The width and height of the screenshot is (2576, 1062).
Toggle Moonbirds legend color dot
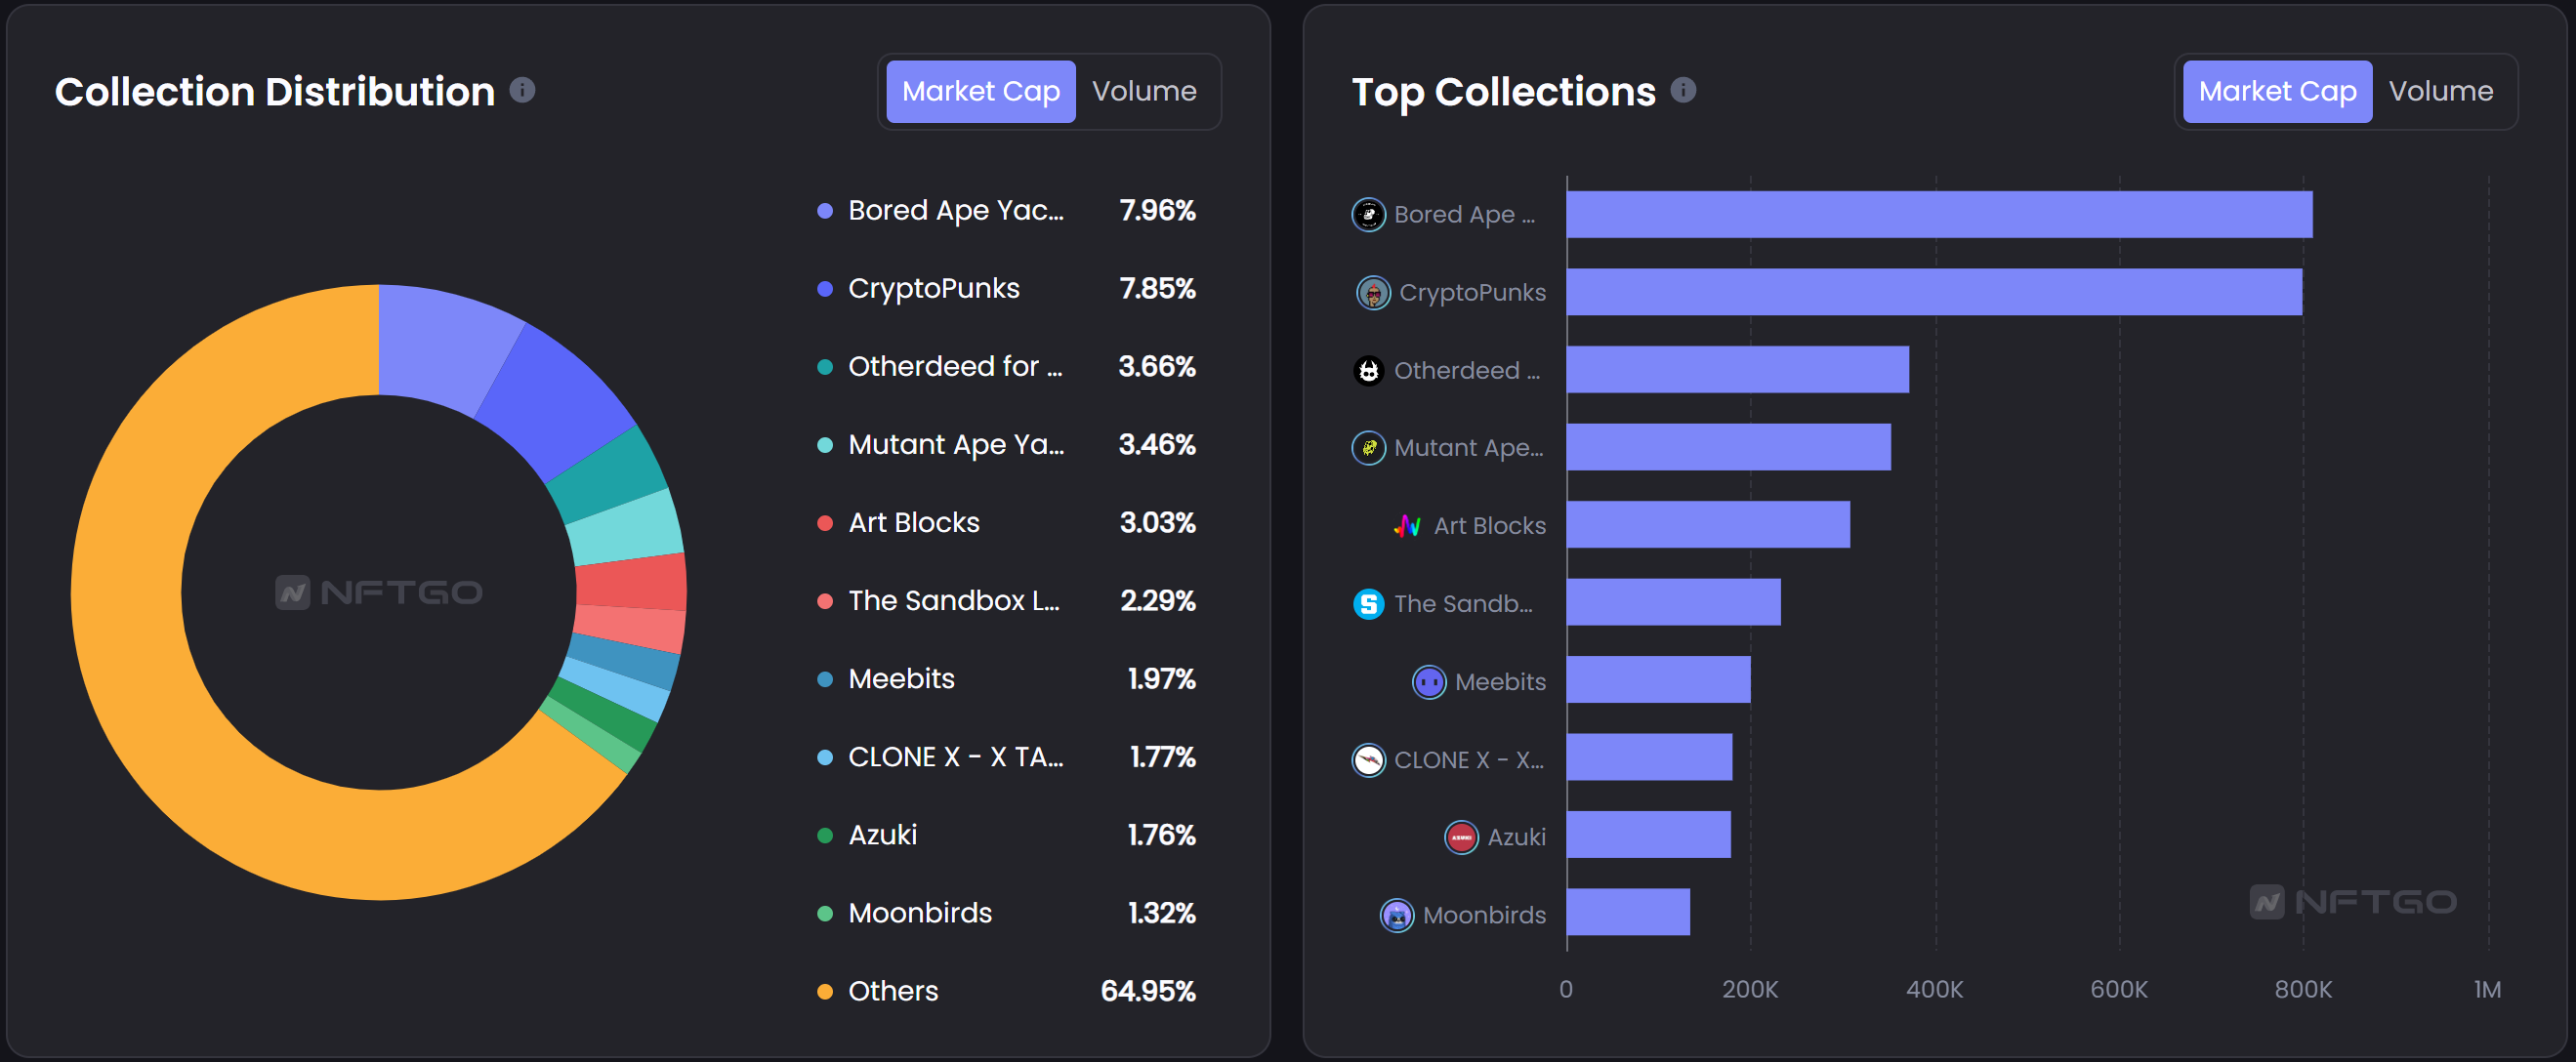pyautogui.click(x=825, y=913)
